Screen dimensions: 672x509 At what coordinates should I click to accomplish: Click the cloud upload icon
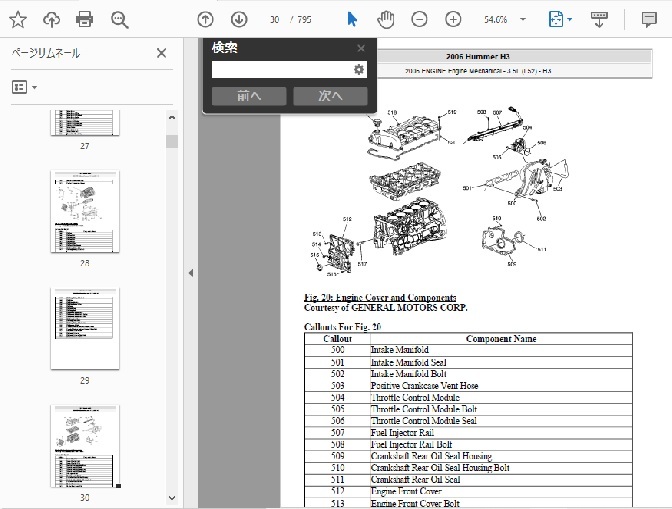tap(51, 19)
